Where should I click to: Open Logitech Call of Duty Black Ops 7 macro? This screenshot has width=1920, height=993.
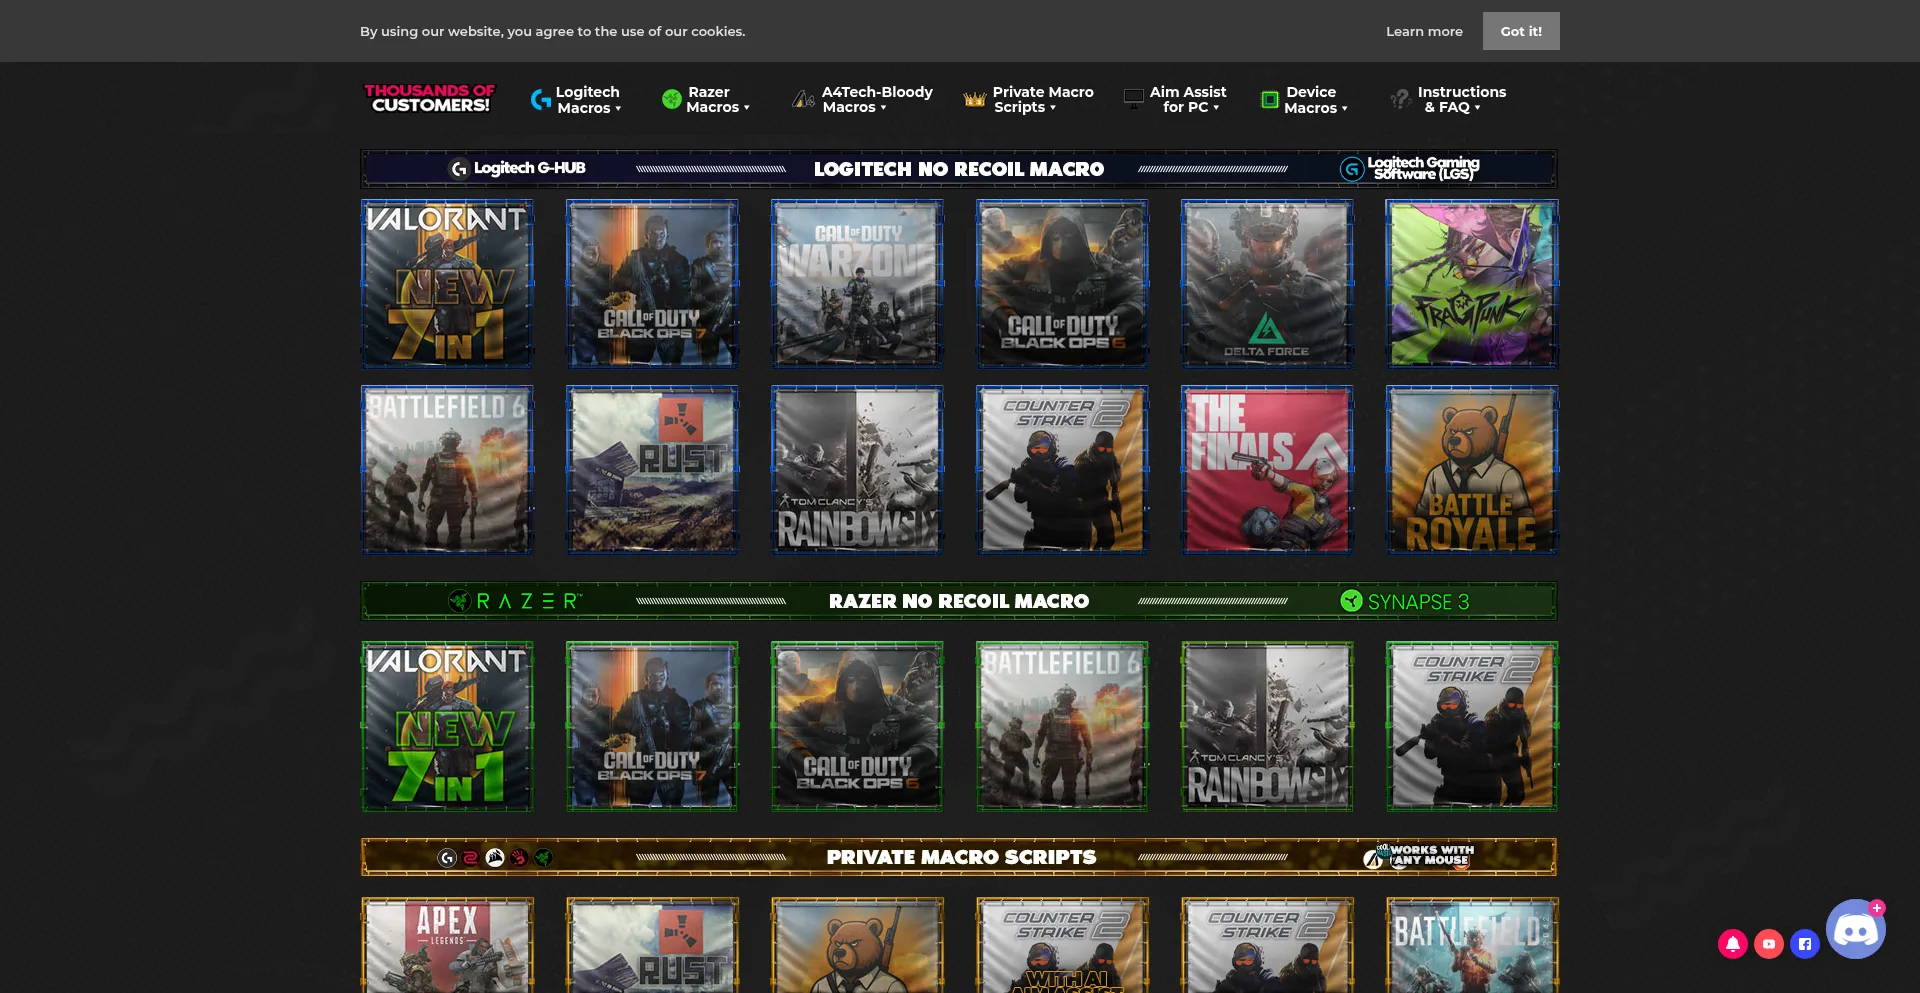[652, 284]
